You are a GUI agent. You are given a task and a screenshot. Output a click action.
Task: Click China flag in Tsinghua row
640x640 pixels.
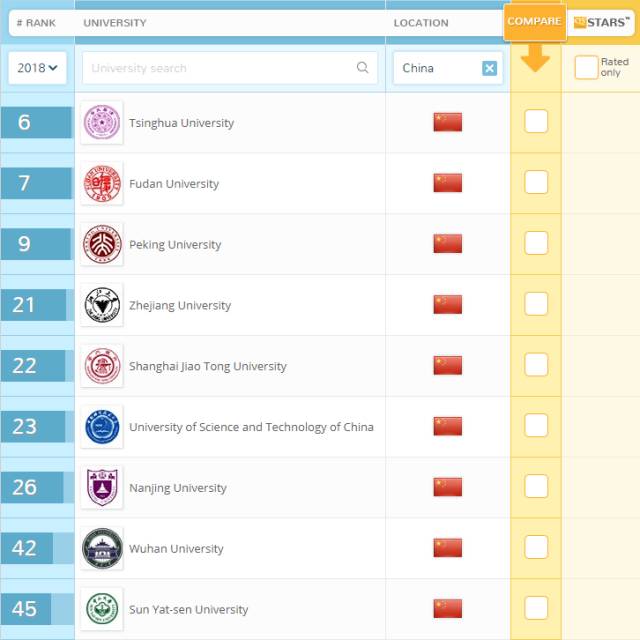(x=448, y=122)
